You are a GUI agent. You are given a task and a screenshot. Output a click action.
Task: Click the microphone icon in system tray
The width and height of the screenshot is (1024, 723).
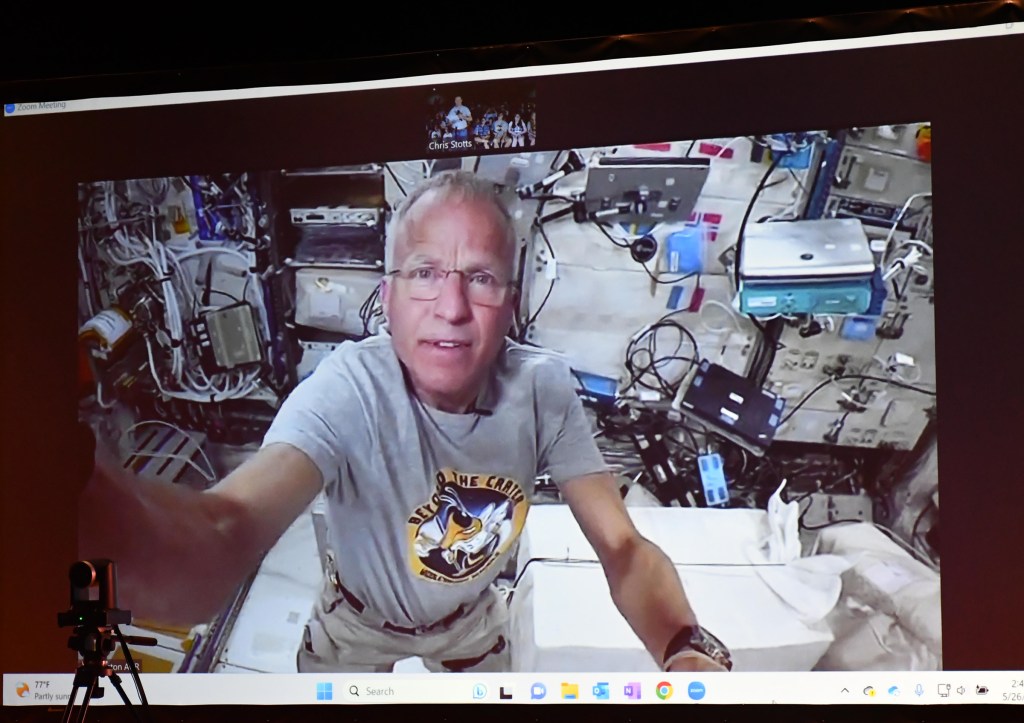(x=919, y=690)
